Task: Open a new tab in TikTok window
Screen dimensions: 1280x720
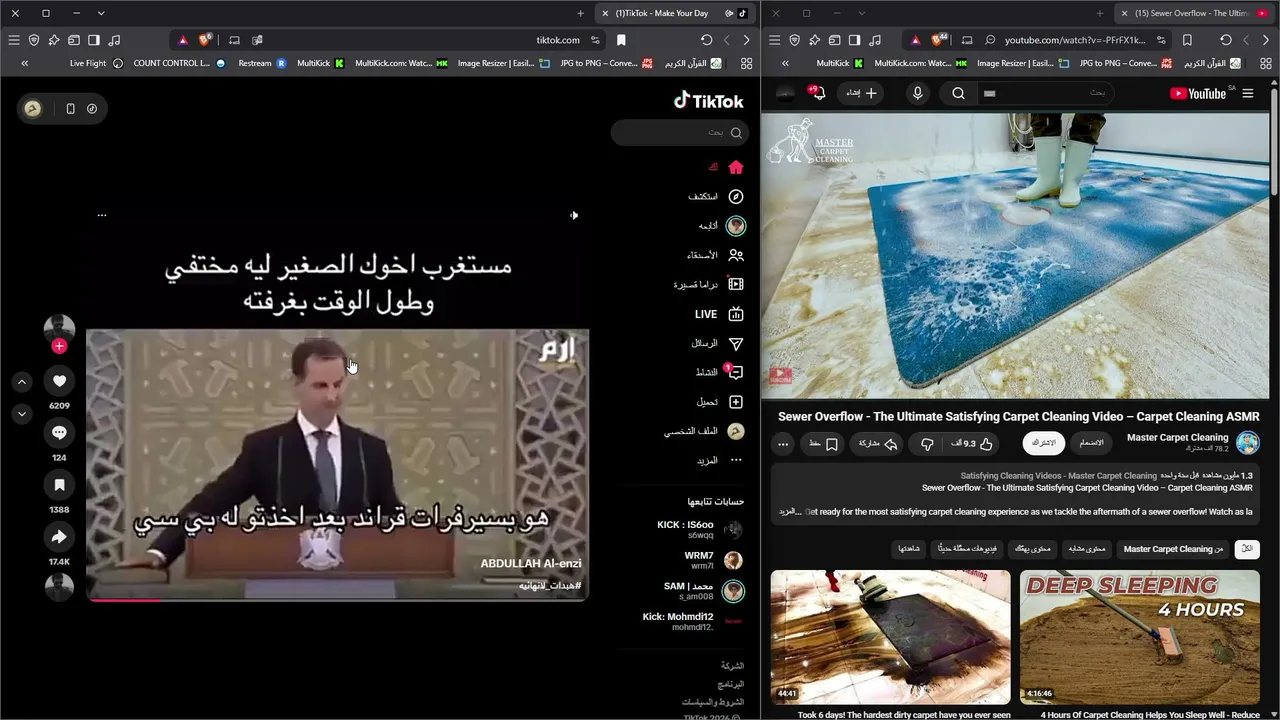Action: tap(580, 13)
